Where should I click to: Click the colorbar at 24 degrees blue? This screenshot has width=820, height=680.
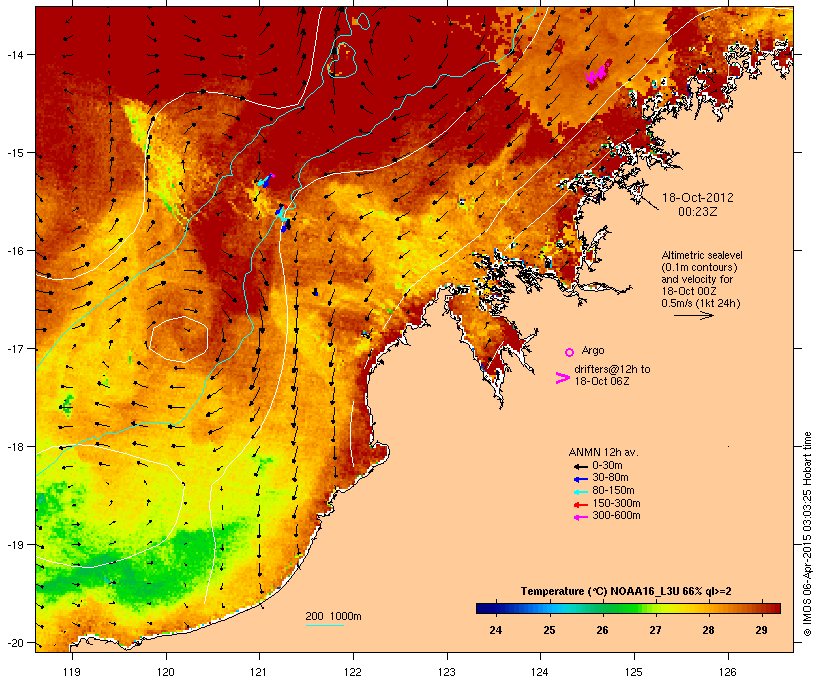(x=496, y=608)
